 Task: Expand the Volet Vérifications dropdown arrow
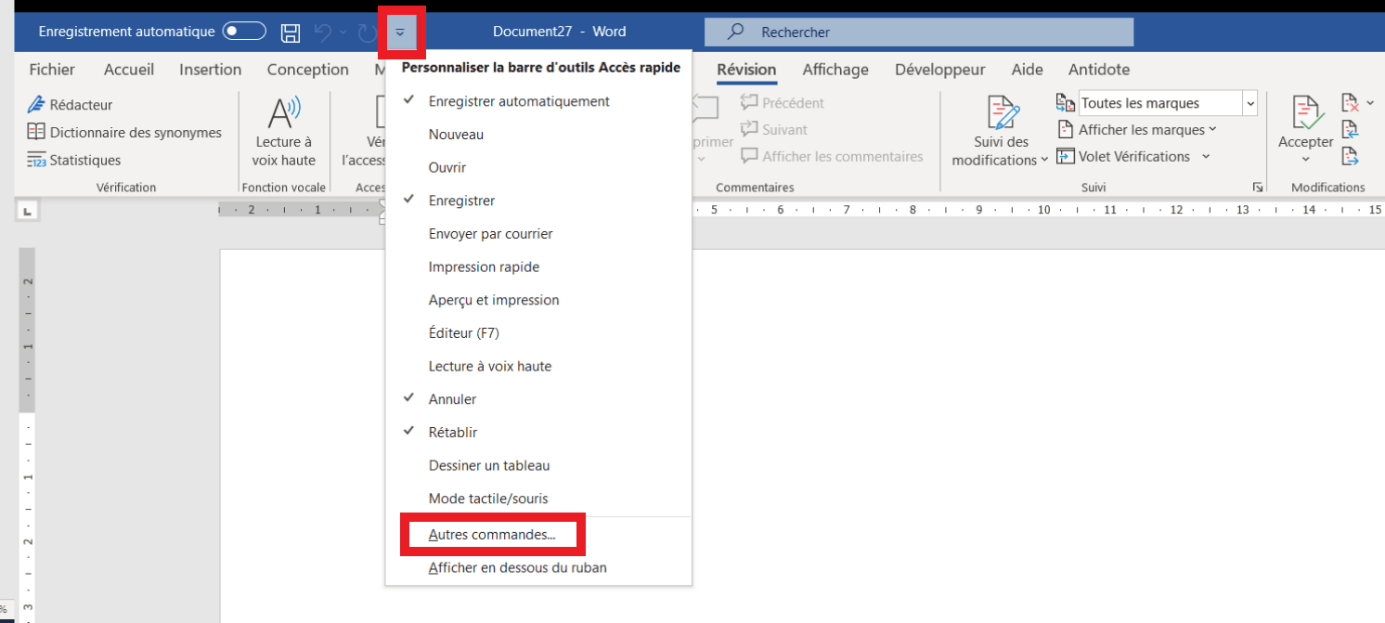click(x=1206, y=156)
